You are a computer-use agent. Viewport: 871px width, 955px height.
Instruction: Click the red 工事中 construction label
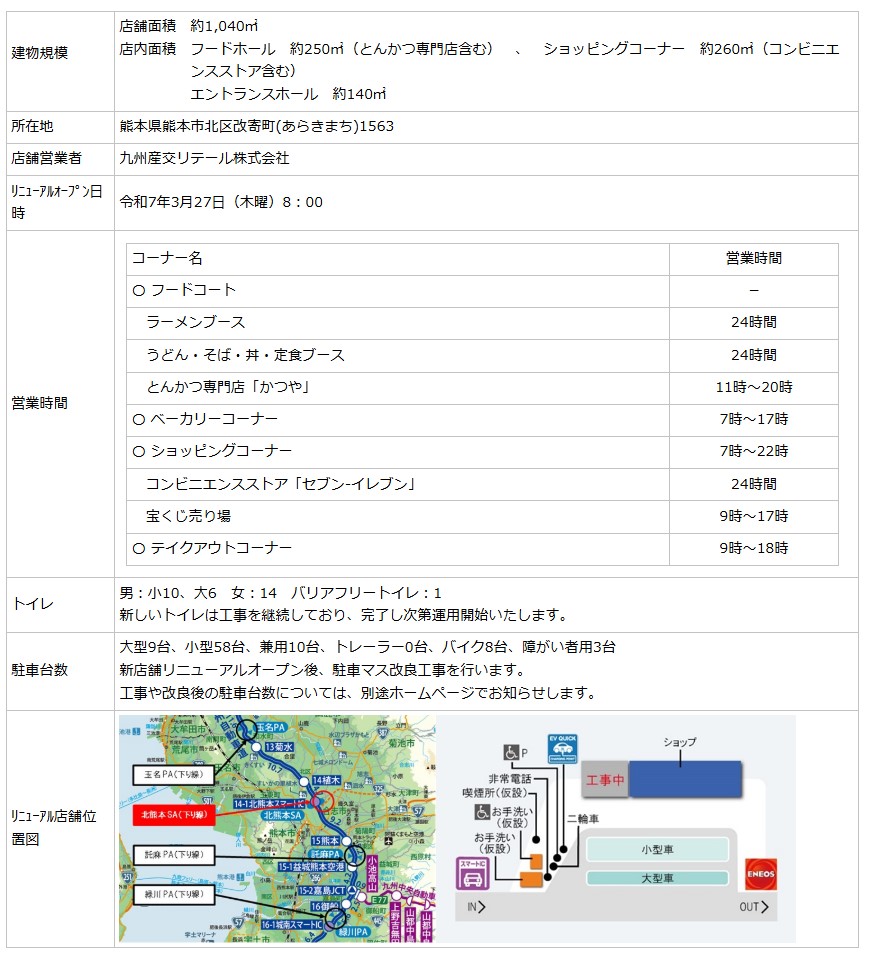(x=605, y=780)
